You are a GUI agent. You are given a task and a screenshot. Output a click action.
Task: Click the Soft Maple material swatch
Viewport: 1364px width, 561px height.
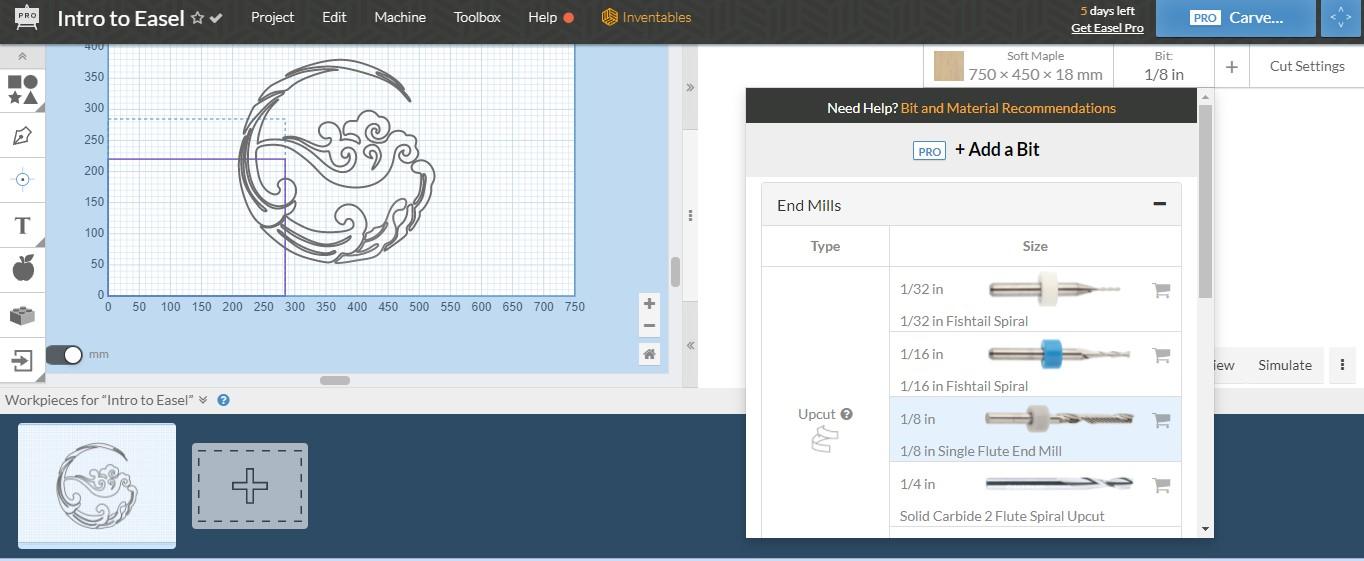pyautogui.click(x=948, y=66)
